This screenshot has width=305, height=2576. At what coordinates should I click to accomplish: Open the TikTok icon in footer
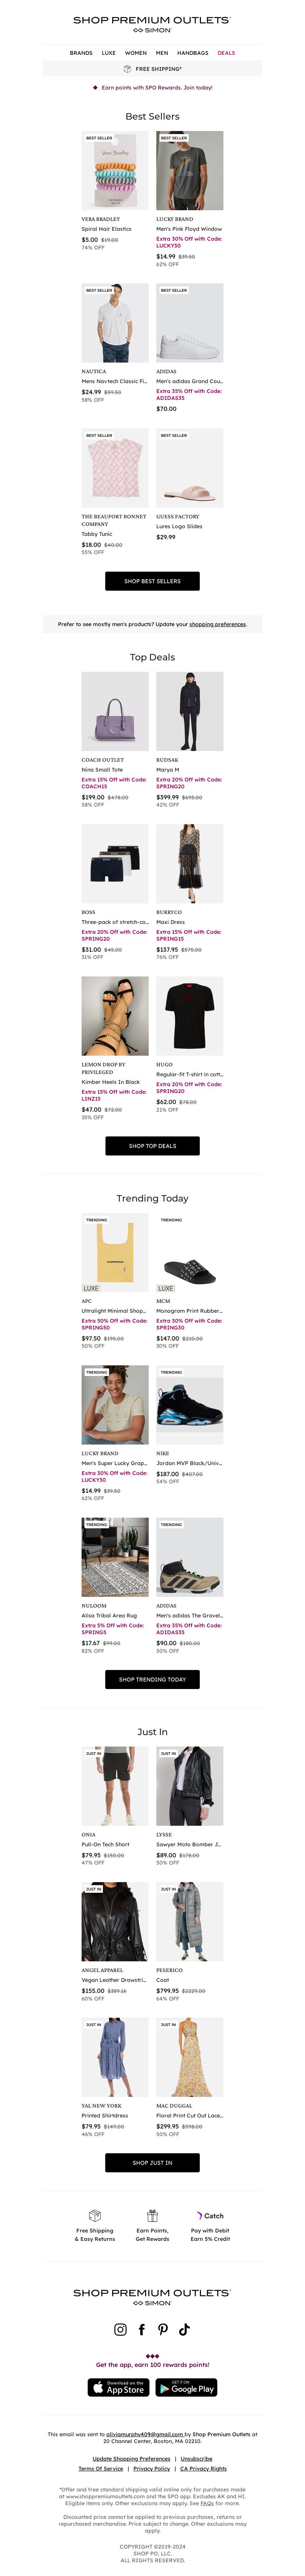[x=184, y=2329]
